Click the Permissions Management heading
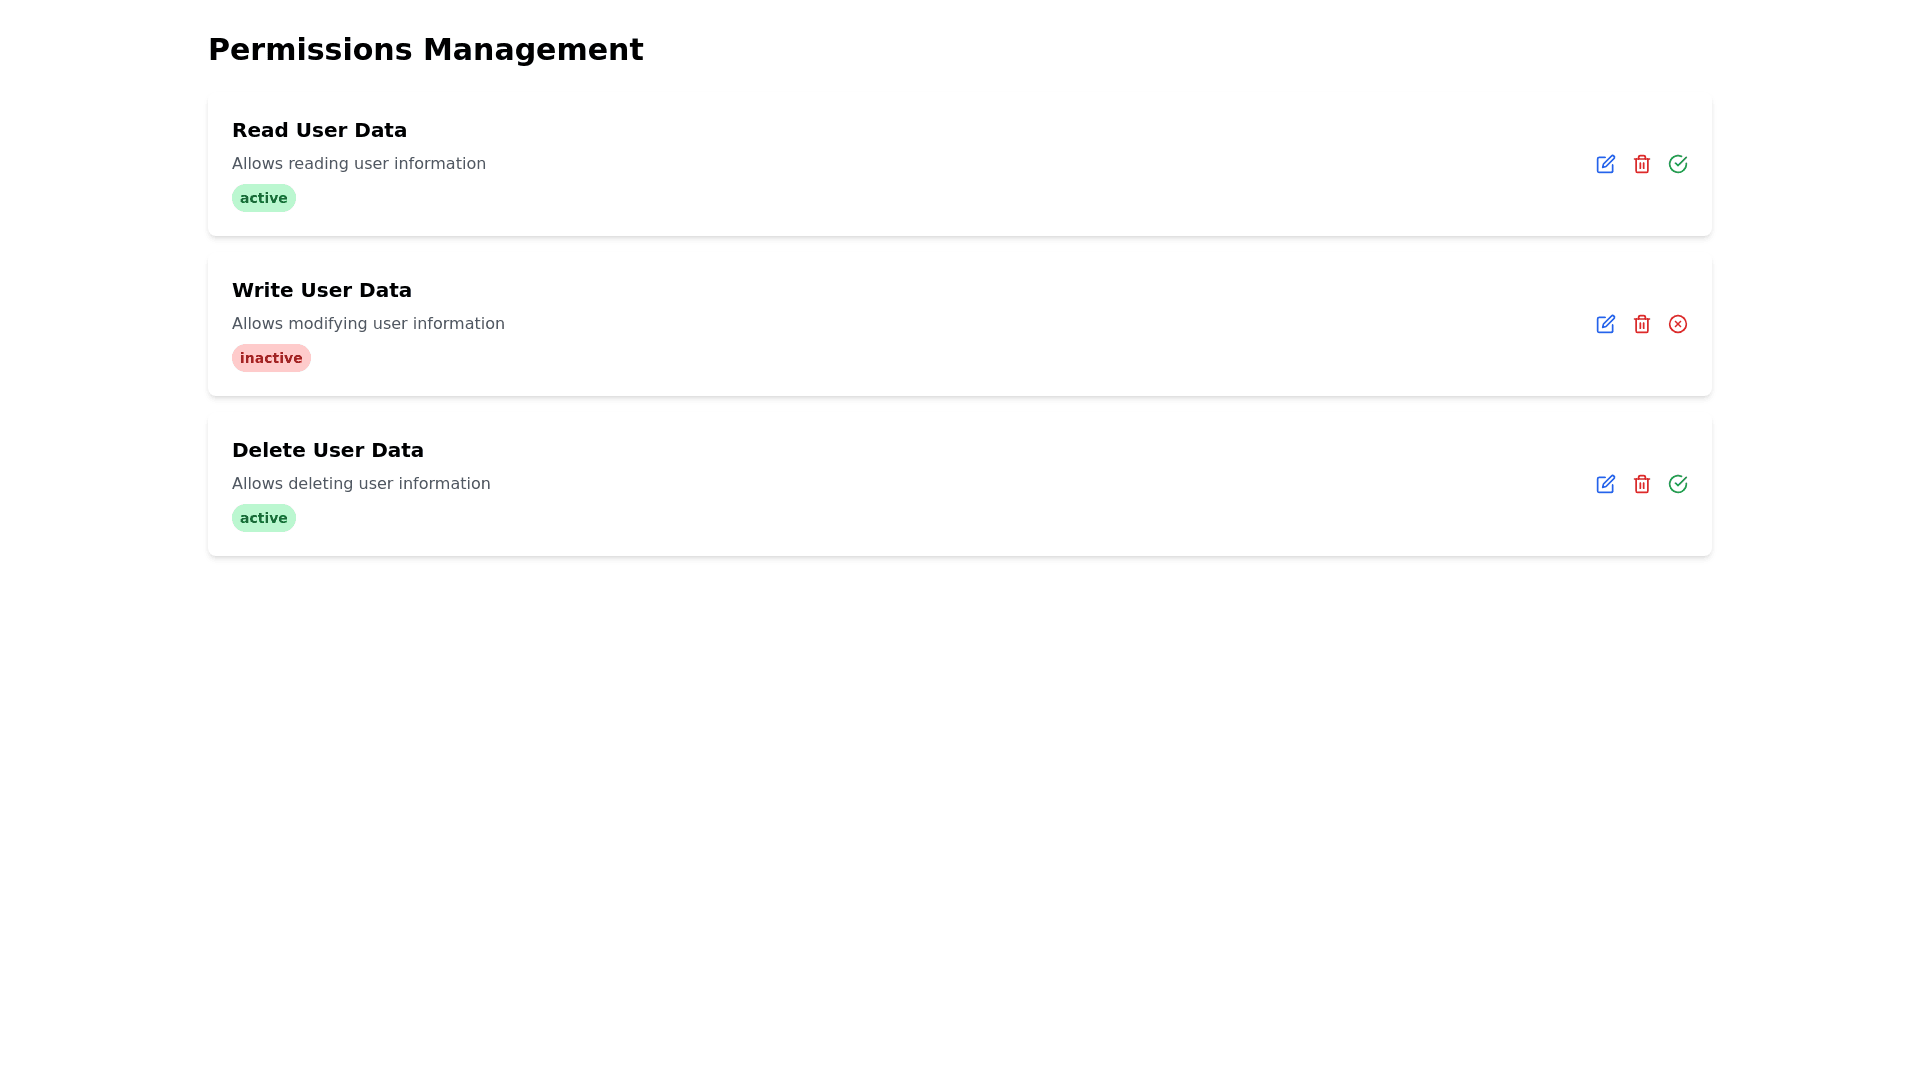The image size is (1920, 1080). [425, 49]
